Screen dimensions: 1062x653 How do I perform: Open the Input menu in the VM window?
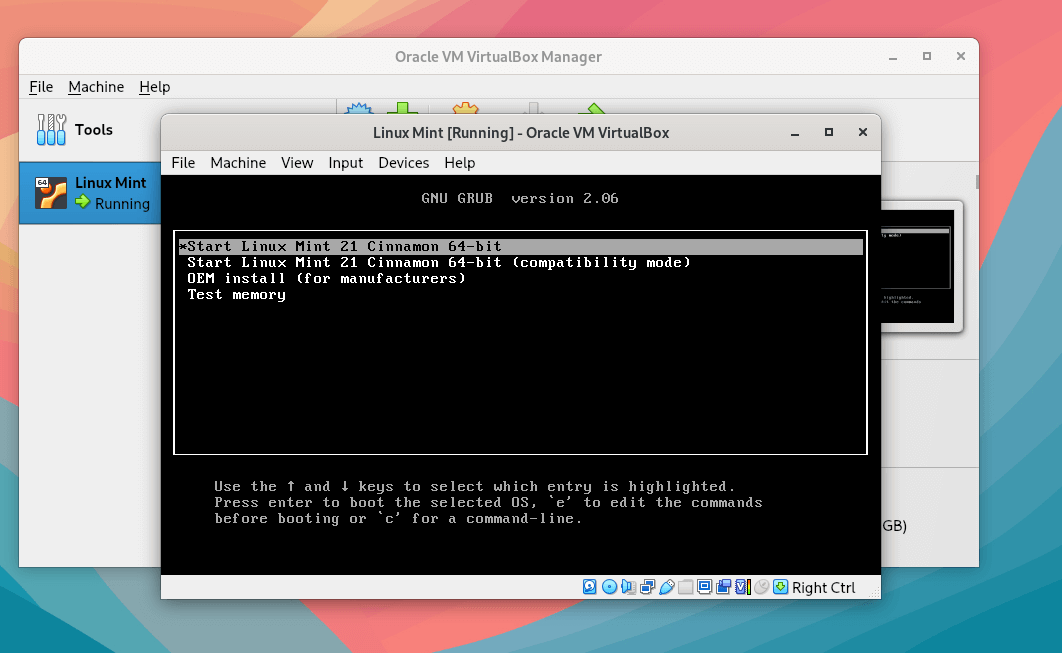pos(346,163)
